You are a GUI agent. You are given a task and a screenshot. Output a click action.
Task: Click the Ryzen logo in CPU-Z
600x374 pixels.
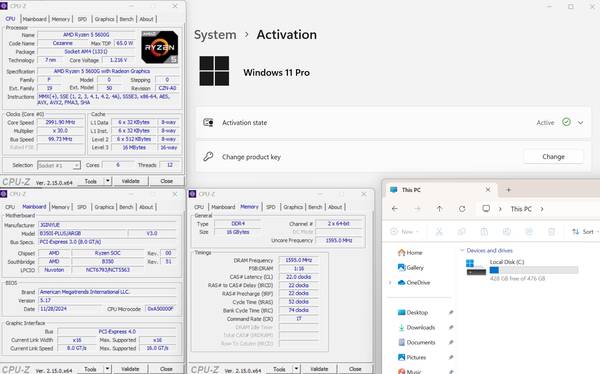(x=160, y=47)
